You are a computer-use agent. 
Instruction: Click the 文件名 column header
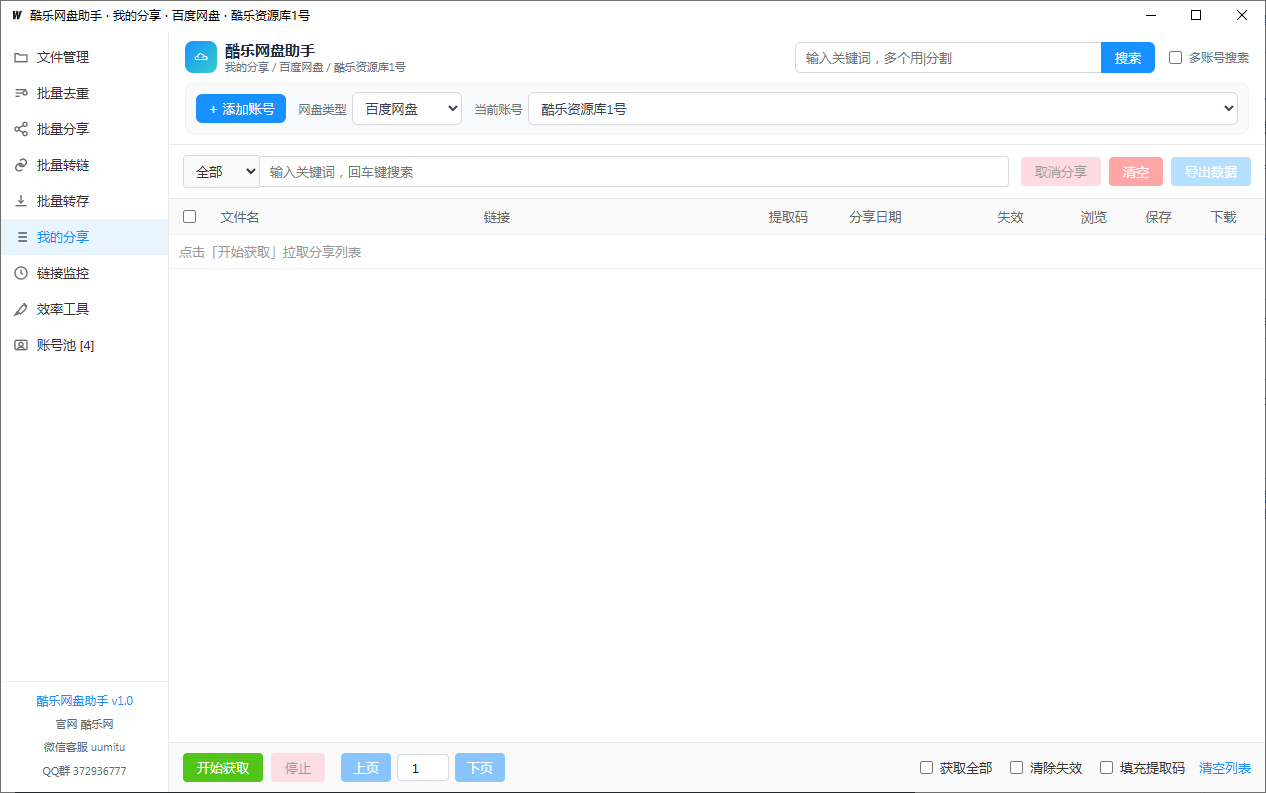[240, 217]
